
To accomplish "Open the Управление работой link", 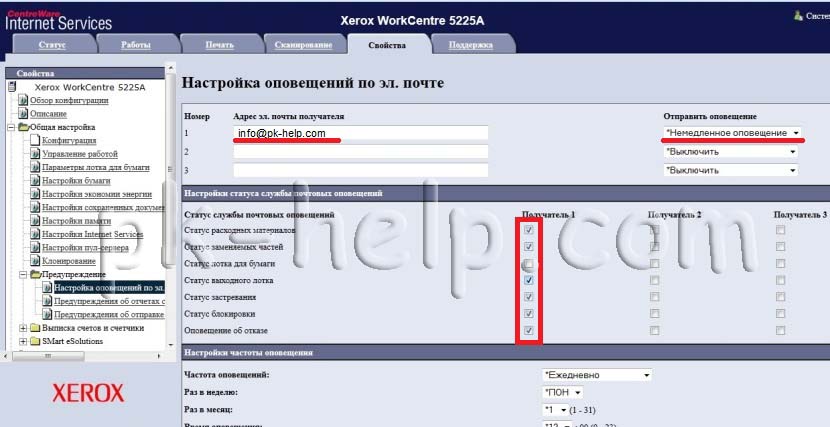I will [x=80, y=154].
